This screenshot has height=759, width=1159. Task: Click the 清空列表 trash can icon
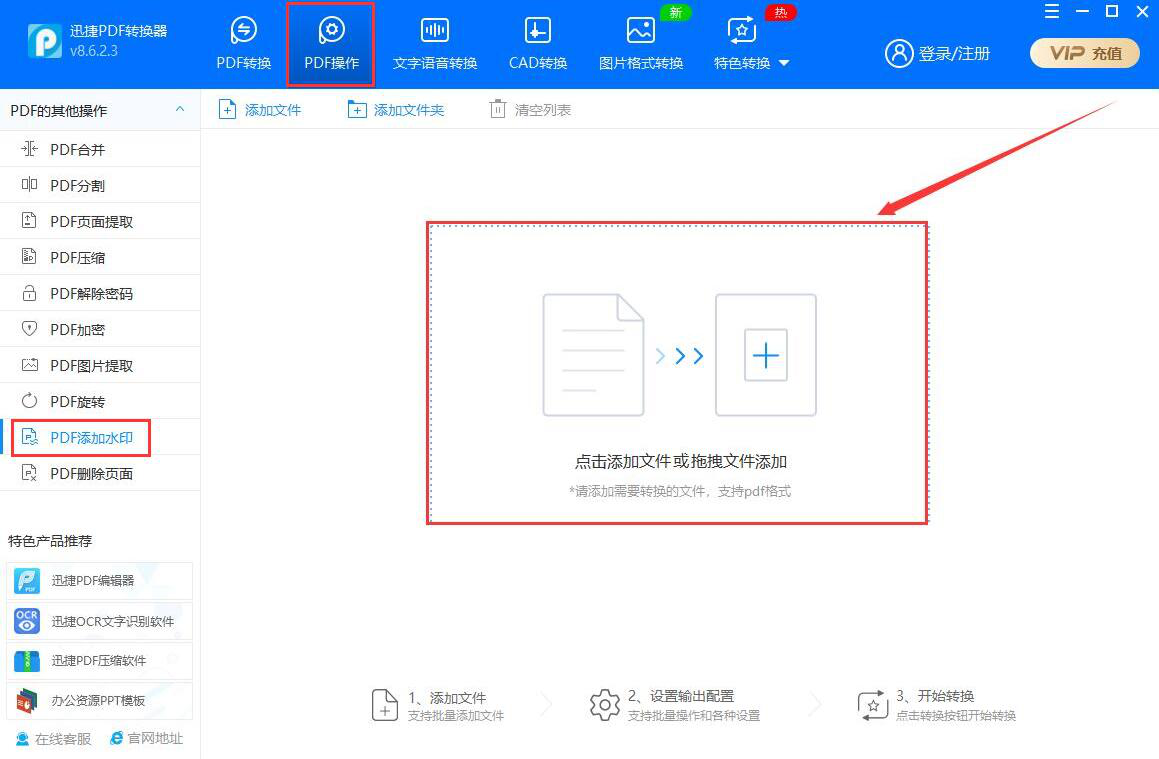tap(497, 109)
